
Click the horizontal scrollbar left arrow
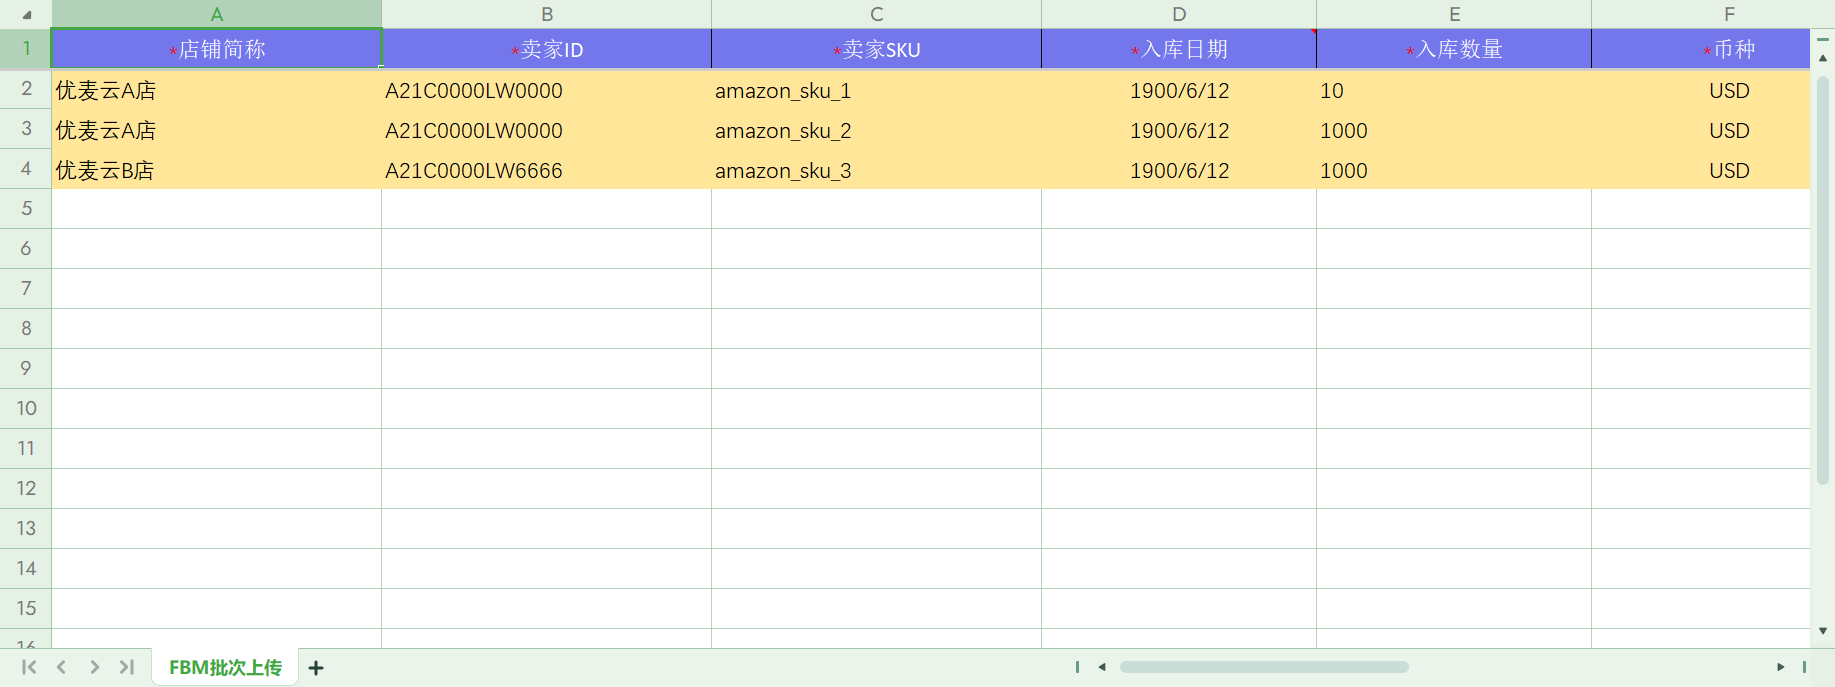pyautogui.click(x=1102, y=667)
